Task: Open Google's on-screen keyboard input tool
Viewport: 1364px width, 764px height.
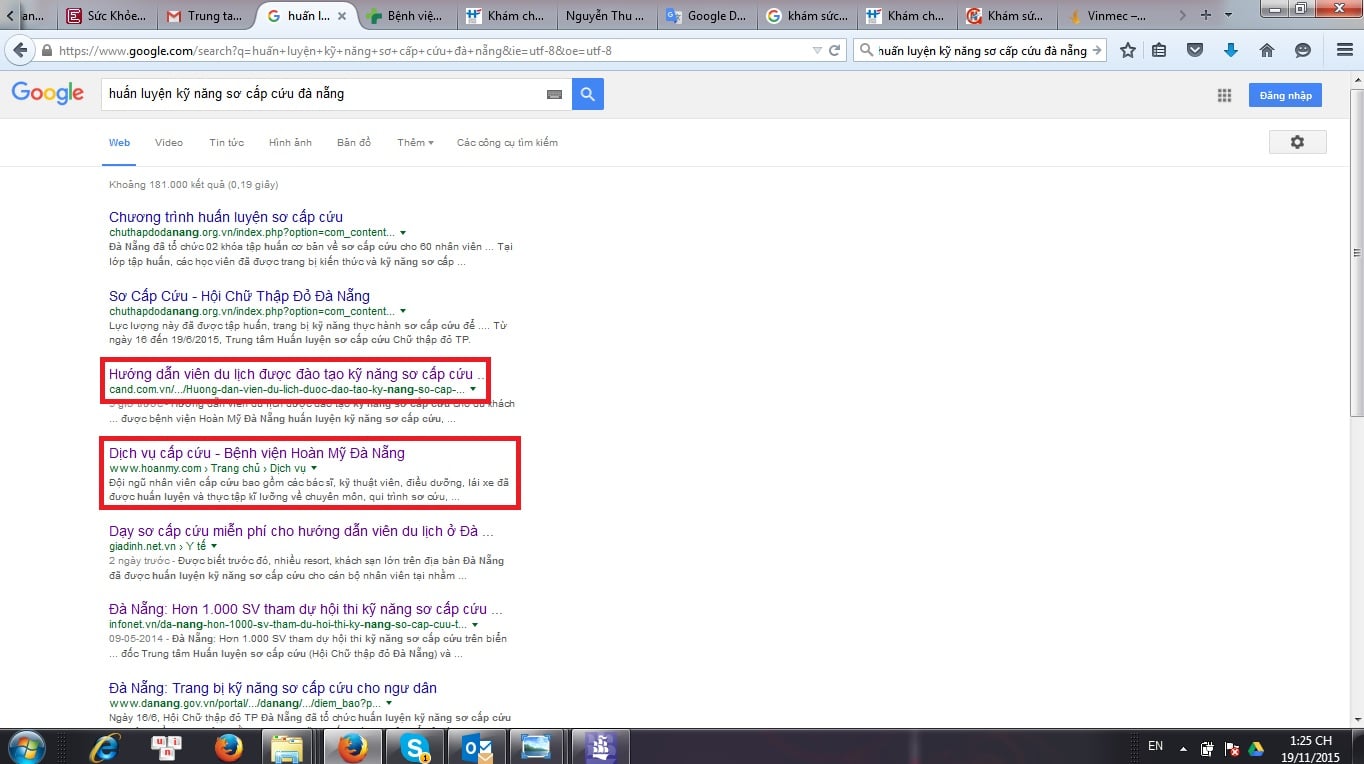Action: click(554, 94)
